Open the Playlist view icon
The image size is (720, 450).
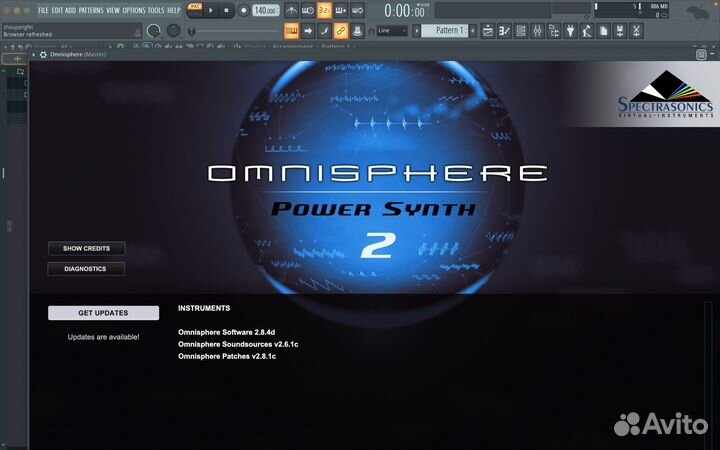[x=488, y=31]
